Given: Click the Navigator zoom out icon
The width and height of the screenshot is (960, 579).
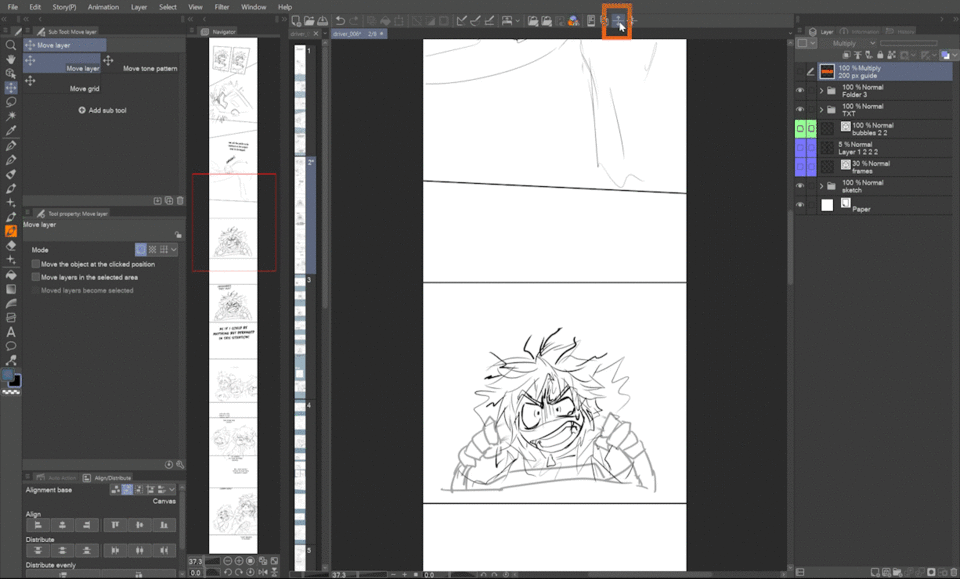Looking at the screenshot, I should tap(228, 561).
